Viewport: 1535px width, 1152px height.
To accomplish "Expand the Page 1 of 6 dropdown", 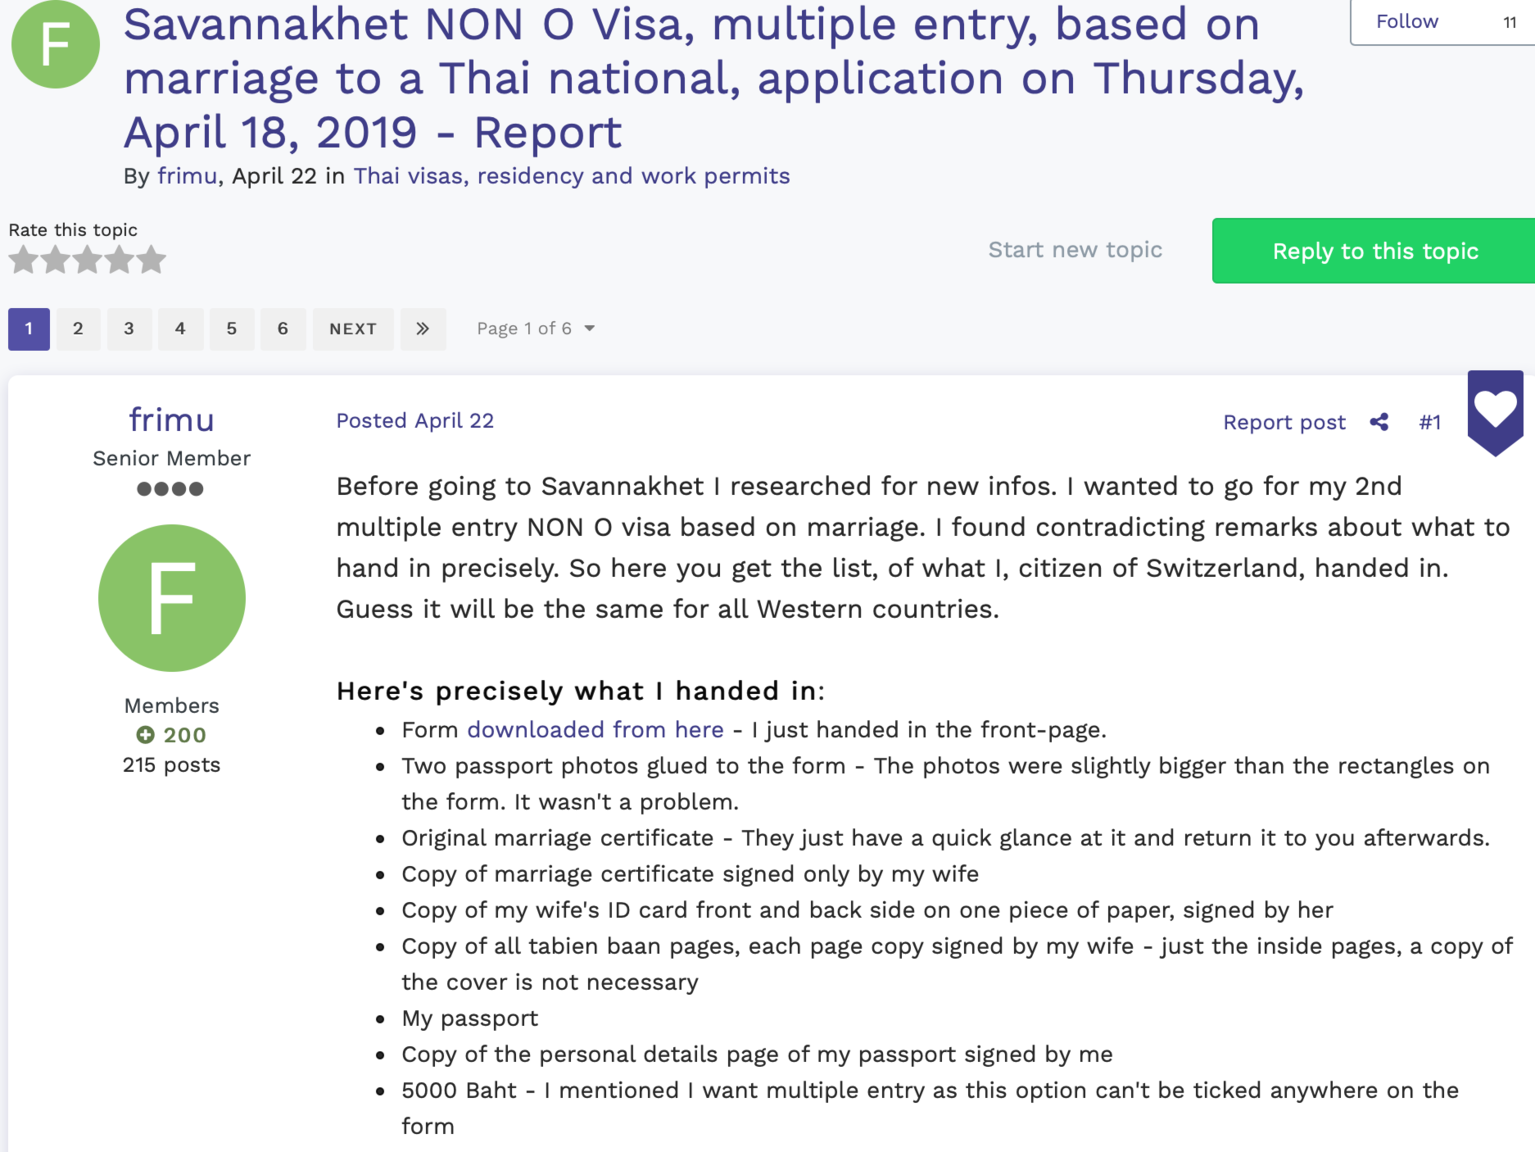I will point(536,329).
